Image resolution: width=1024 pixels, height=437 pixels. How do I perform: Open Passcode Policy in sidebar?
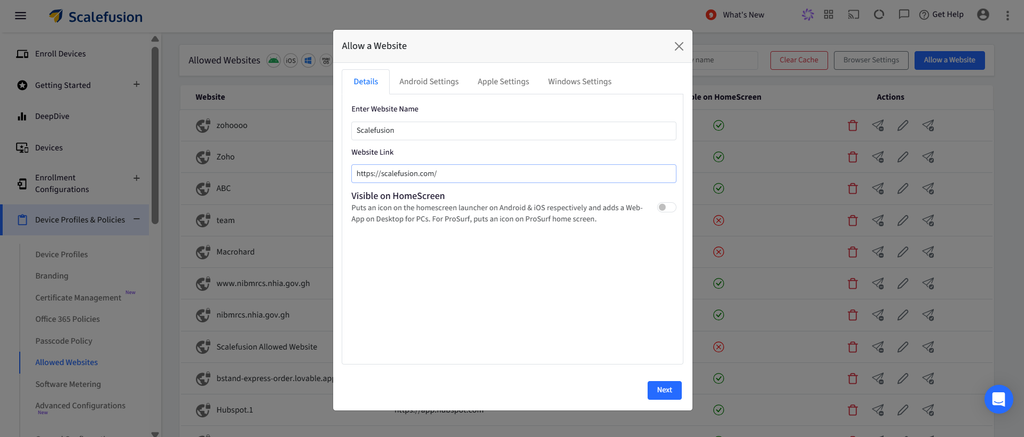[64, 341]
